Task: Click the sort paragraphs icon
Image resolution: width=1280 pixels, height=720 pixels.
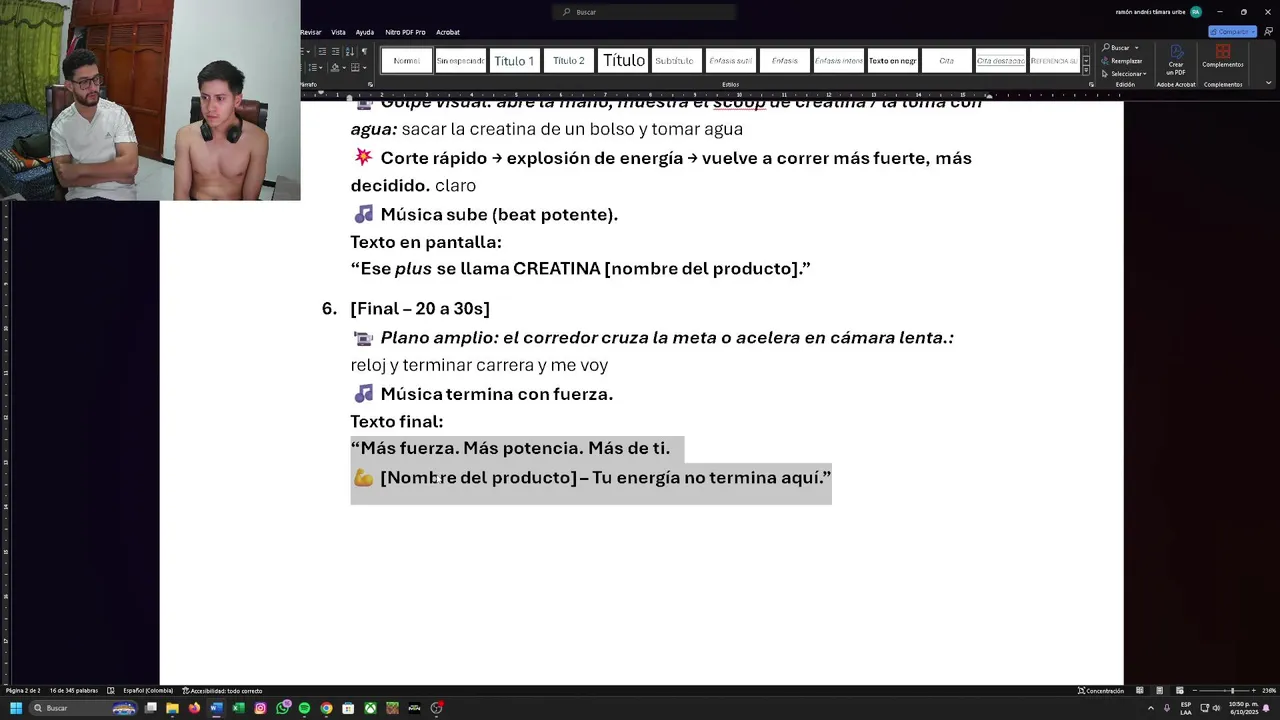Action: 350,51
